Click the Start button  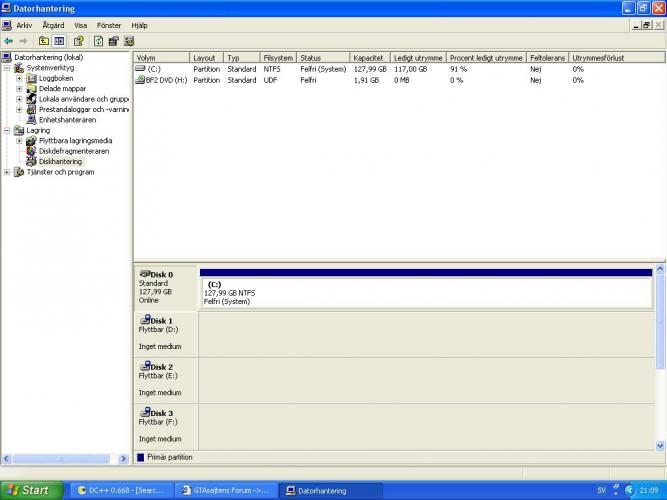(30, 490)
